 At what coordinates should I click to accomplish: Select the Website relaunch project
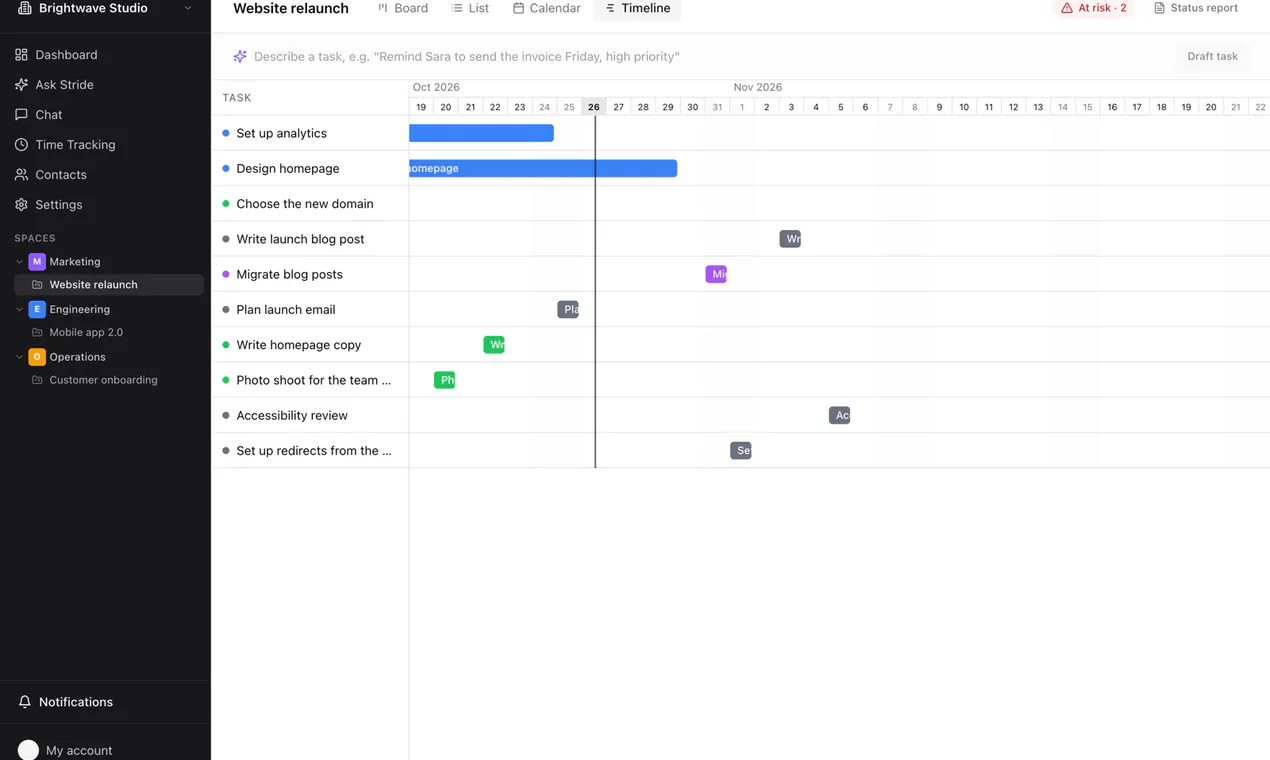click(x=109, y=285)
